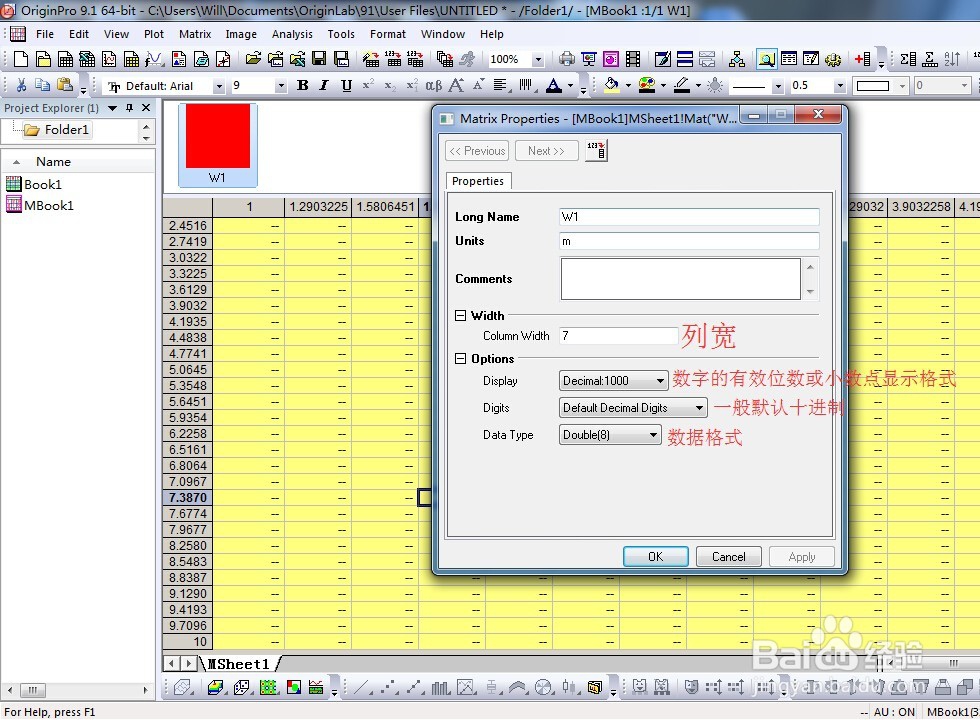Toggle superscript formatting

tap(368, 84)
